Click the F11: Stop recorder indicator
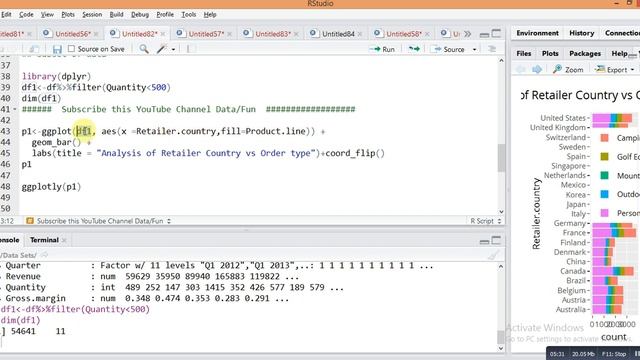The image size is (640, 360). [614, 354]
